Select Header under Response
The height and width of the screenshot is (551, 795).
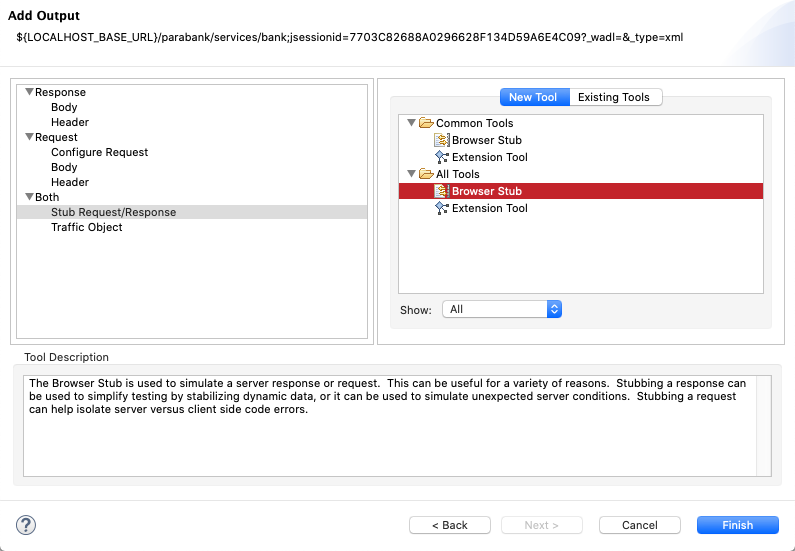pyautogui.click(x=70, y=122)
